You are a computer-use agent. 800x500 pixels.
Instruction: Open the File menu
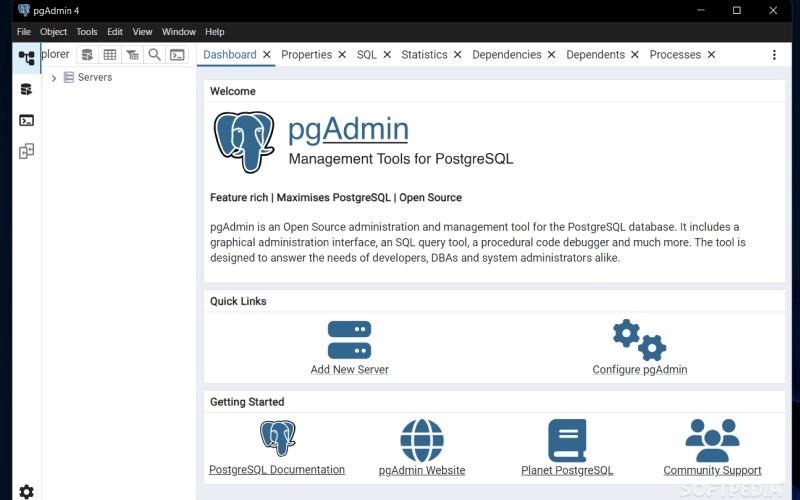pyautogui.click(x=23, y=32)
